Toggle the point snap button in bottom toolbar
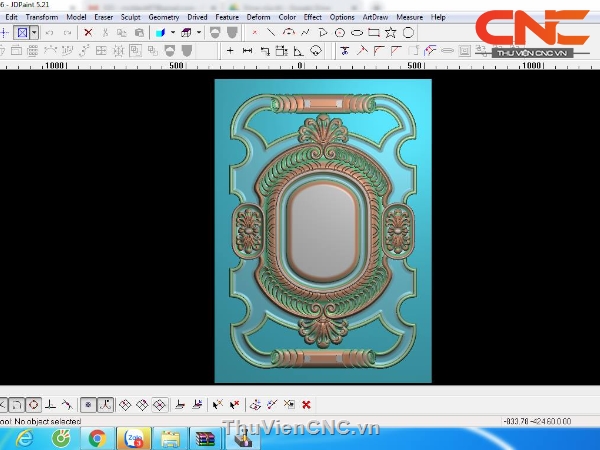The image size is (600, 450). [87, 405]
